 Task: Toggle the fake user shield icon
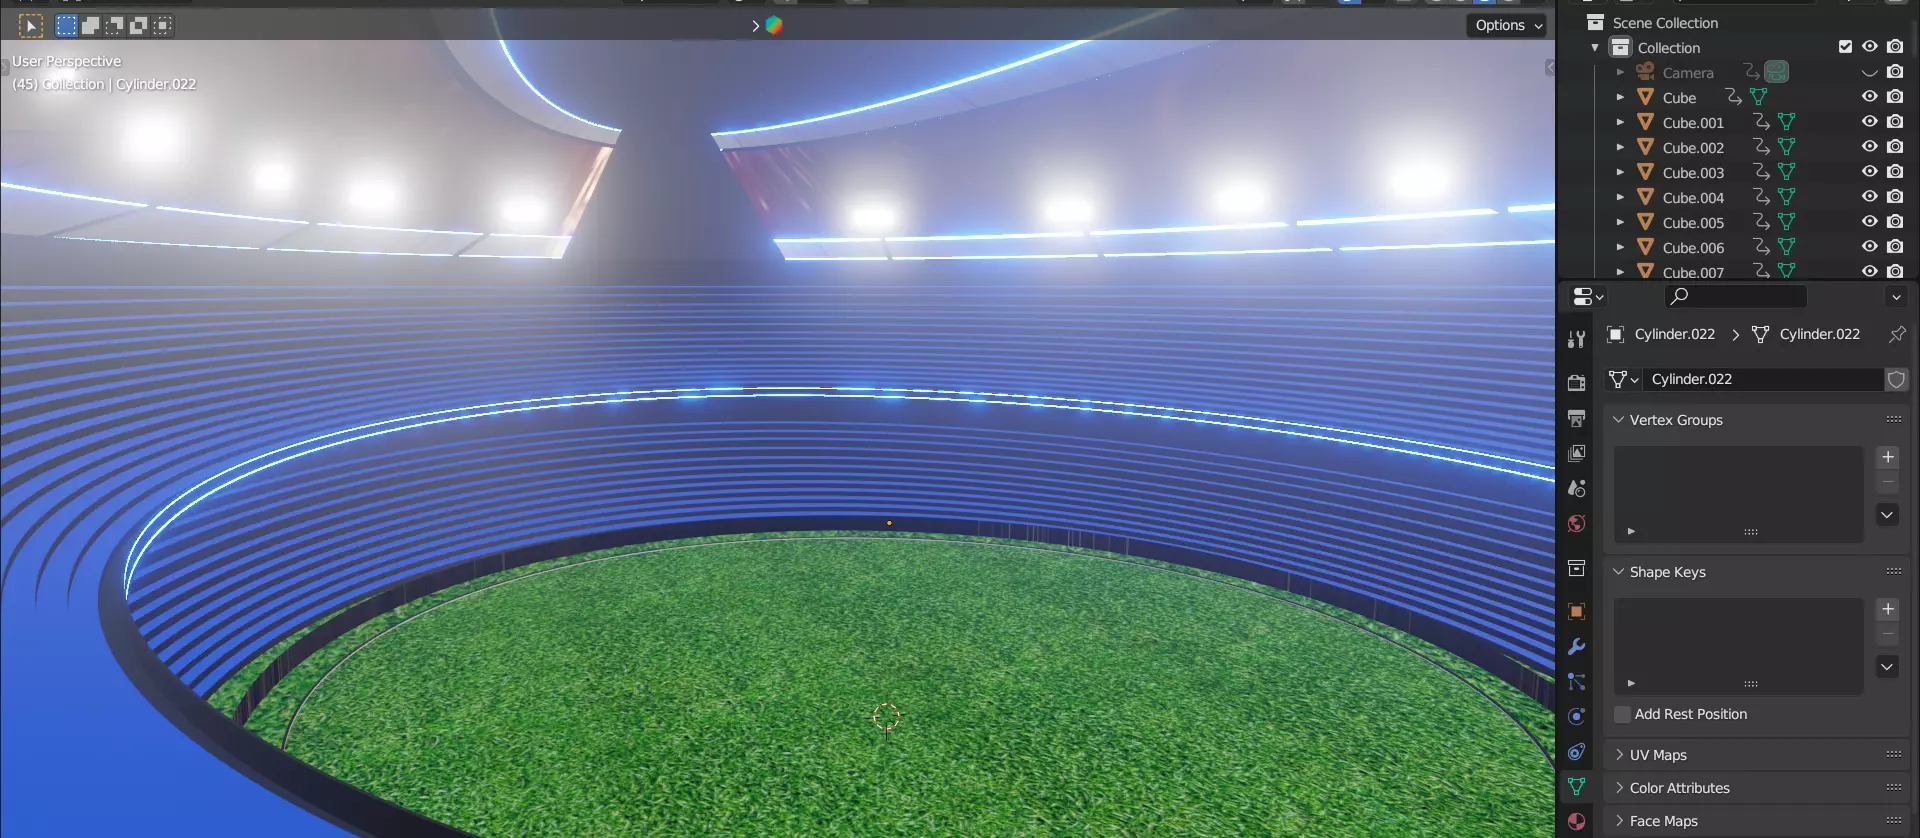click(x=1896, y=379)
